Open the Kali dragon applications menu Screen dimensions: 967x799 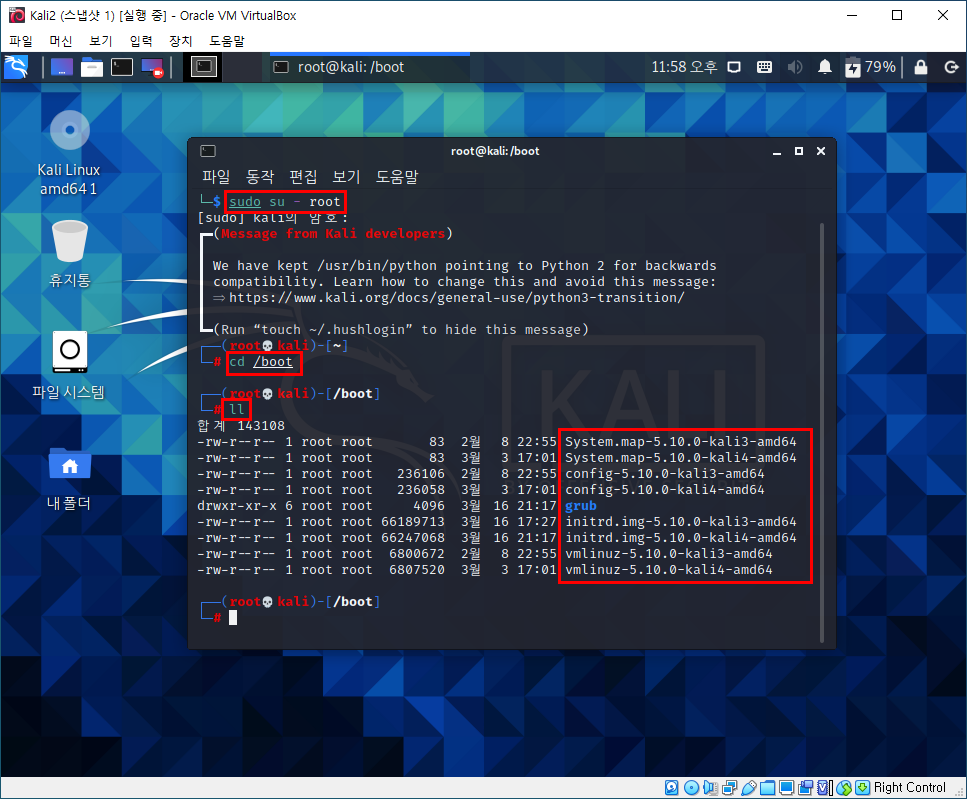pyautogui.click(x=16, y=67)
